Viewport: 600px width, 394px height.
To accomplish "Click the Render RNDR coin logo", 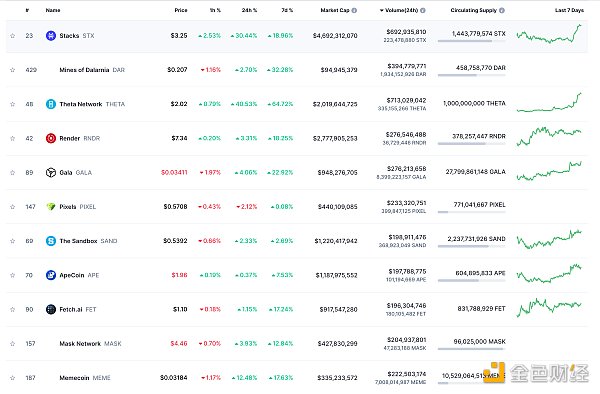I will [x=51, y=138].
